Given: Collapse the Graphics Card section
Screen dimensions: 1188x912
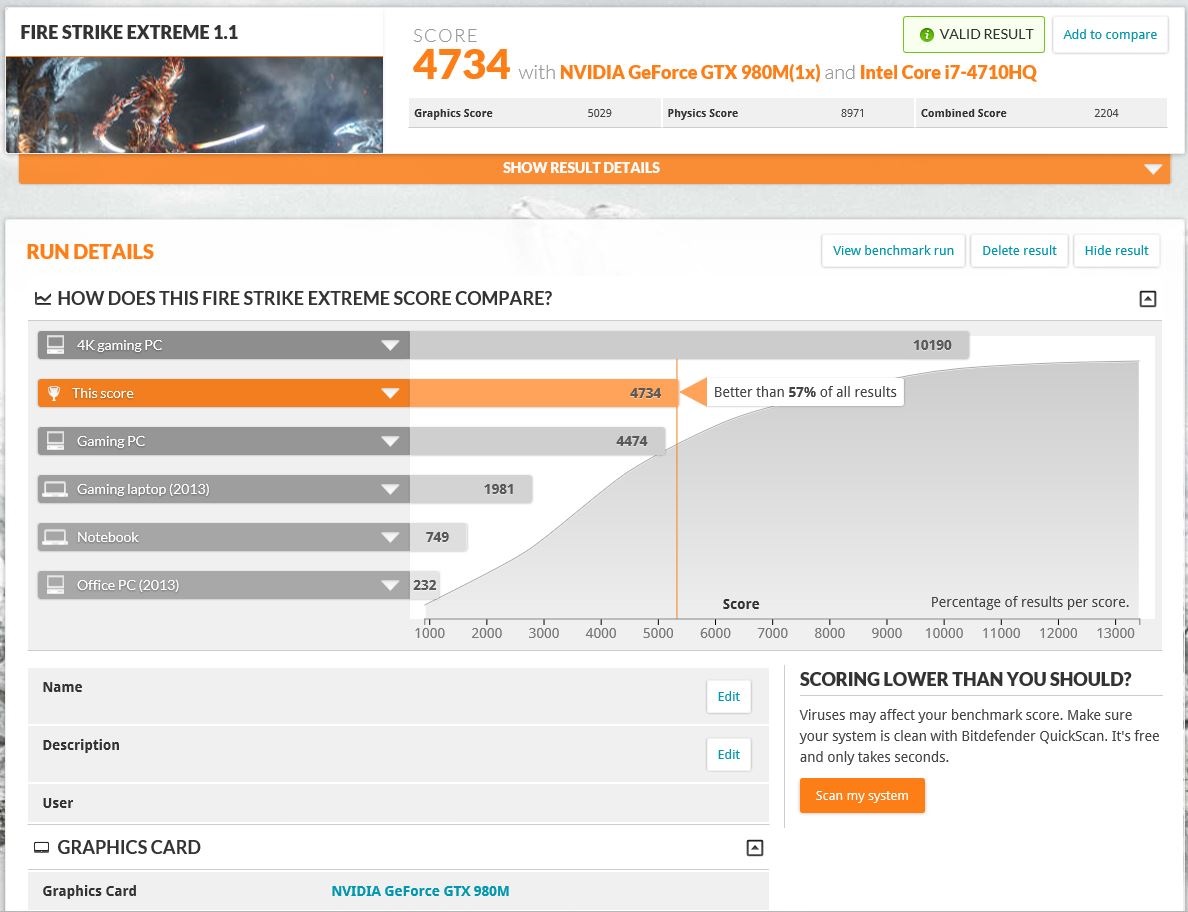Looking at the screenshot, I should coord(755,848).
